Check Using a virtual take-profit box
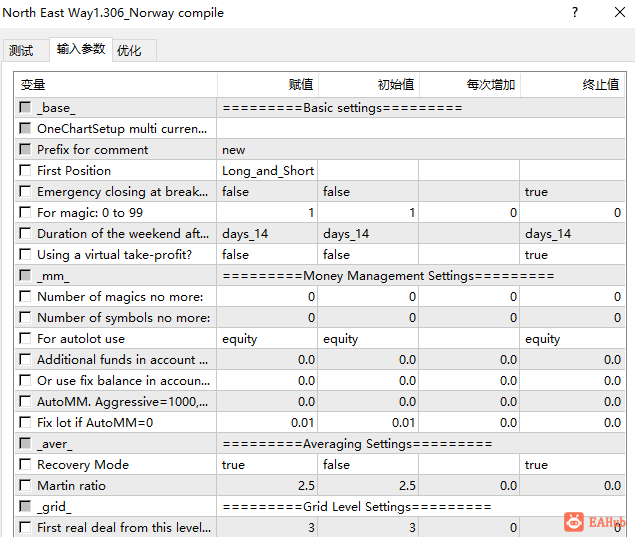635x537 pixels. coord(25,254)
